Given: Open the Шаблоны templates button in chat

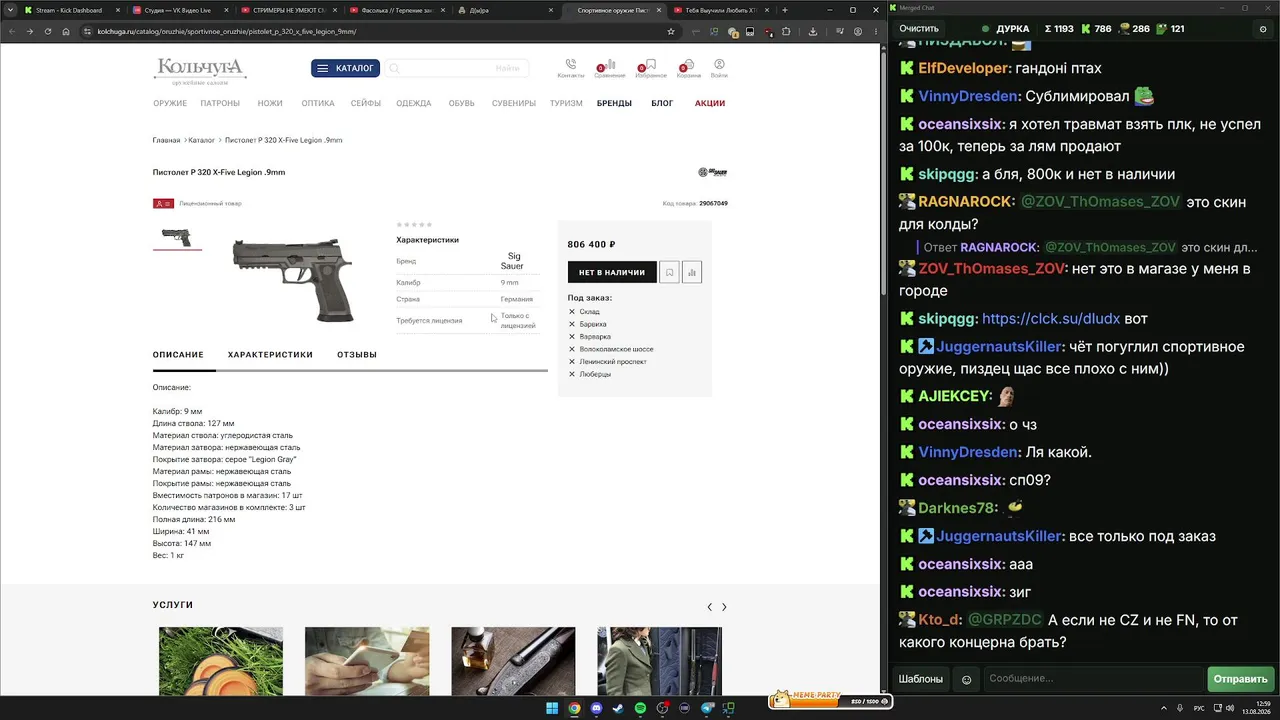Looking at the screenshot, I should 921,679.
